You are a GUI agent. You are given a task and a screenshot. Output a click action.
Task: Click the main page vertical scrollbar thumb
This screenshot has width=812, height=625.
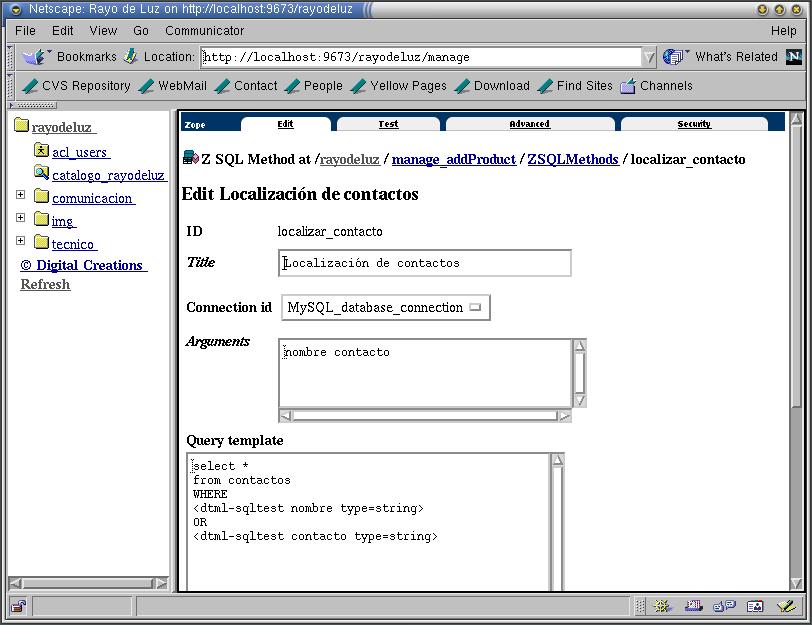point(796,267)
